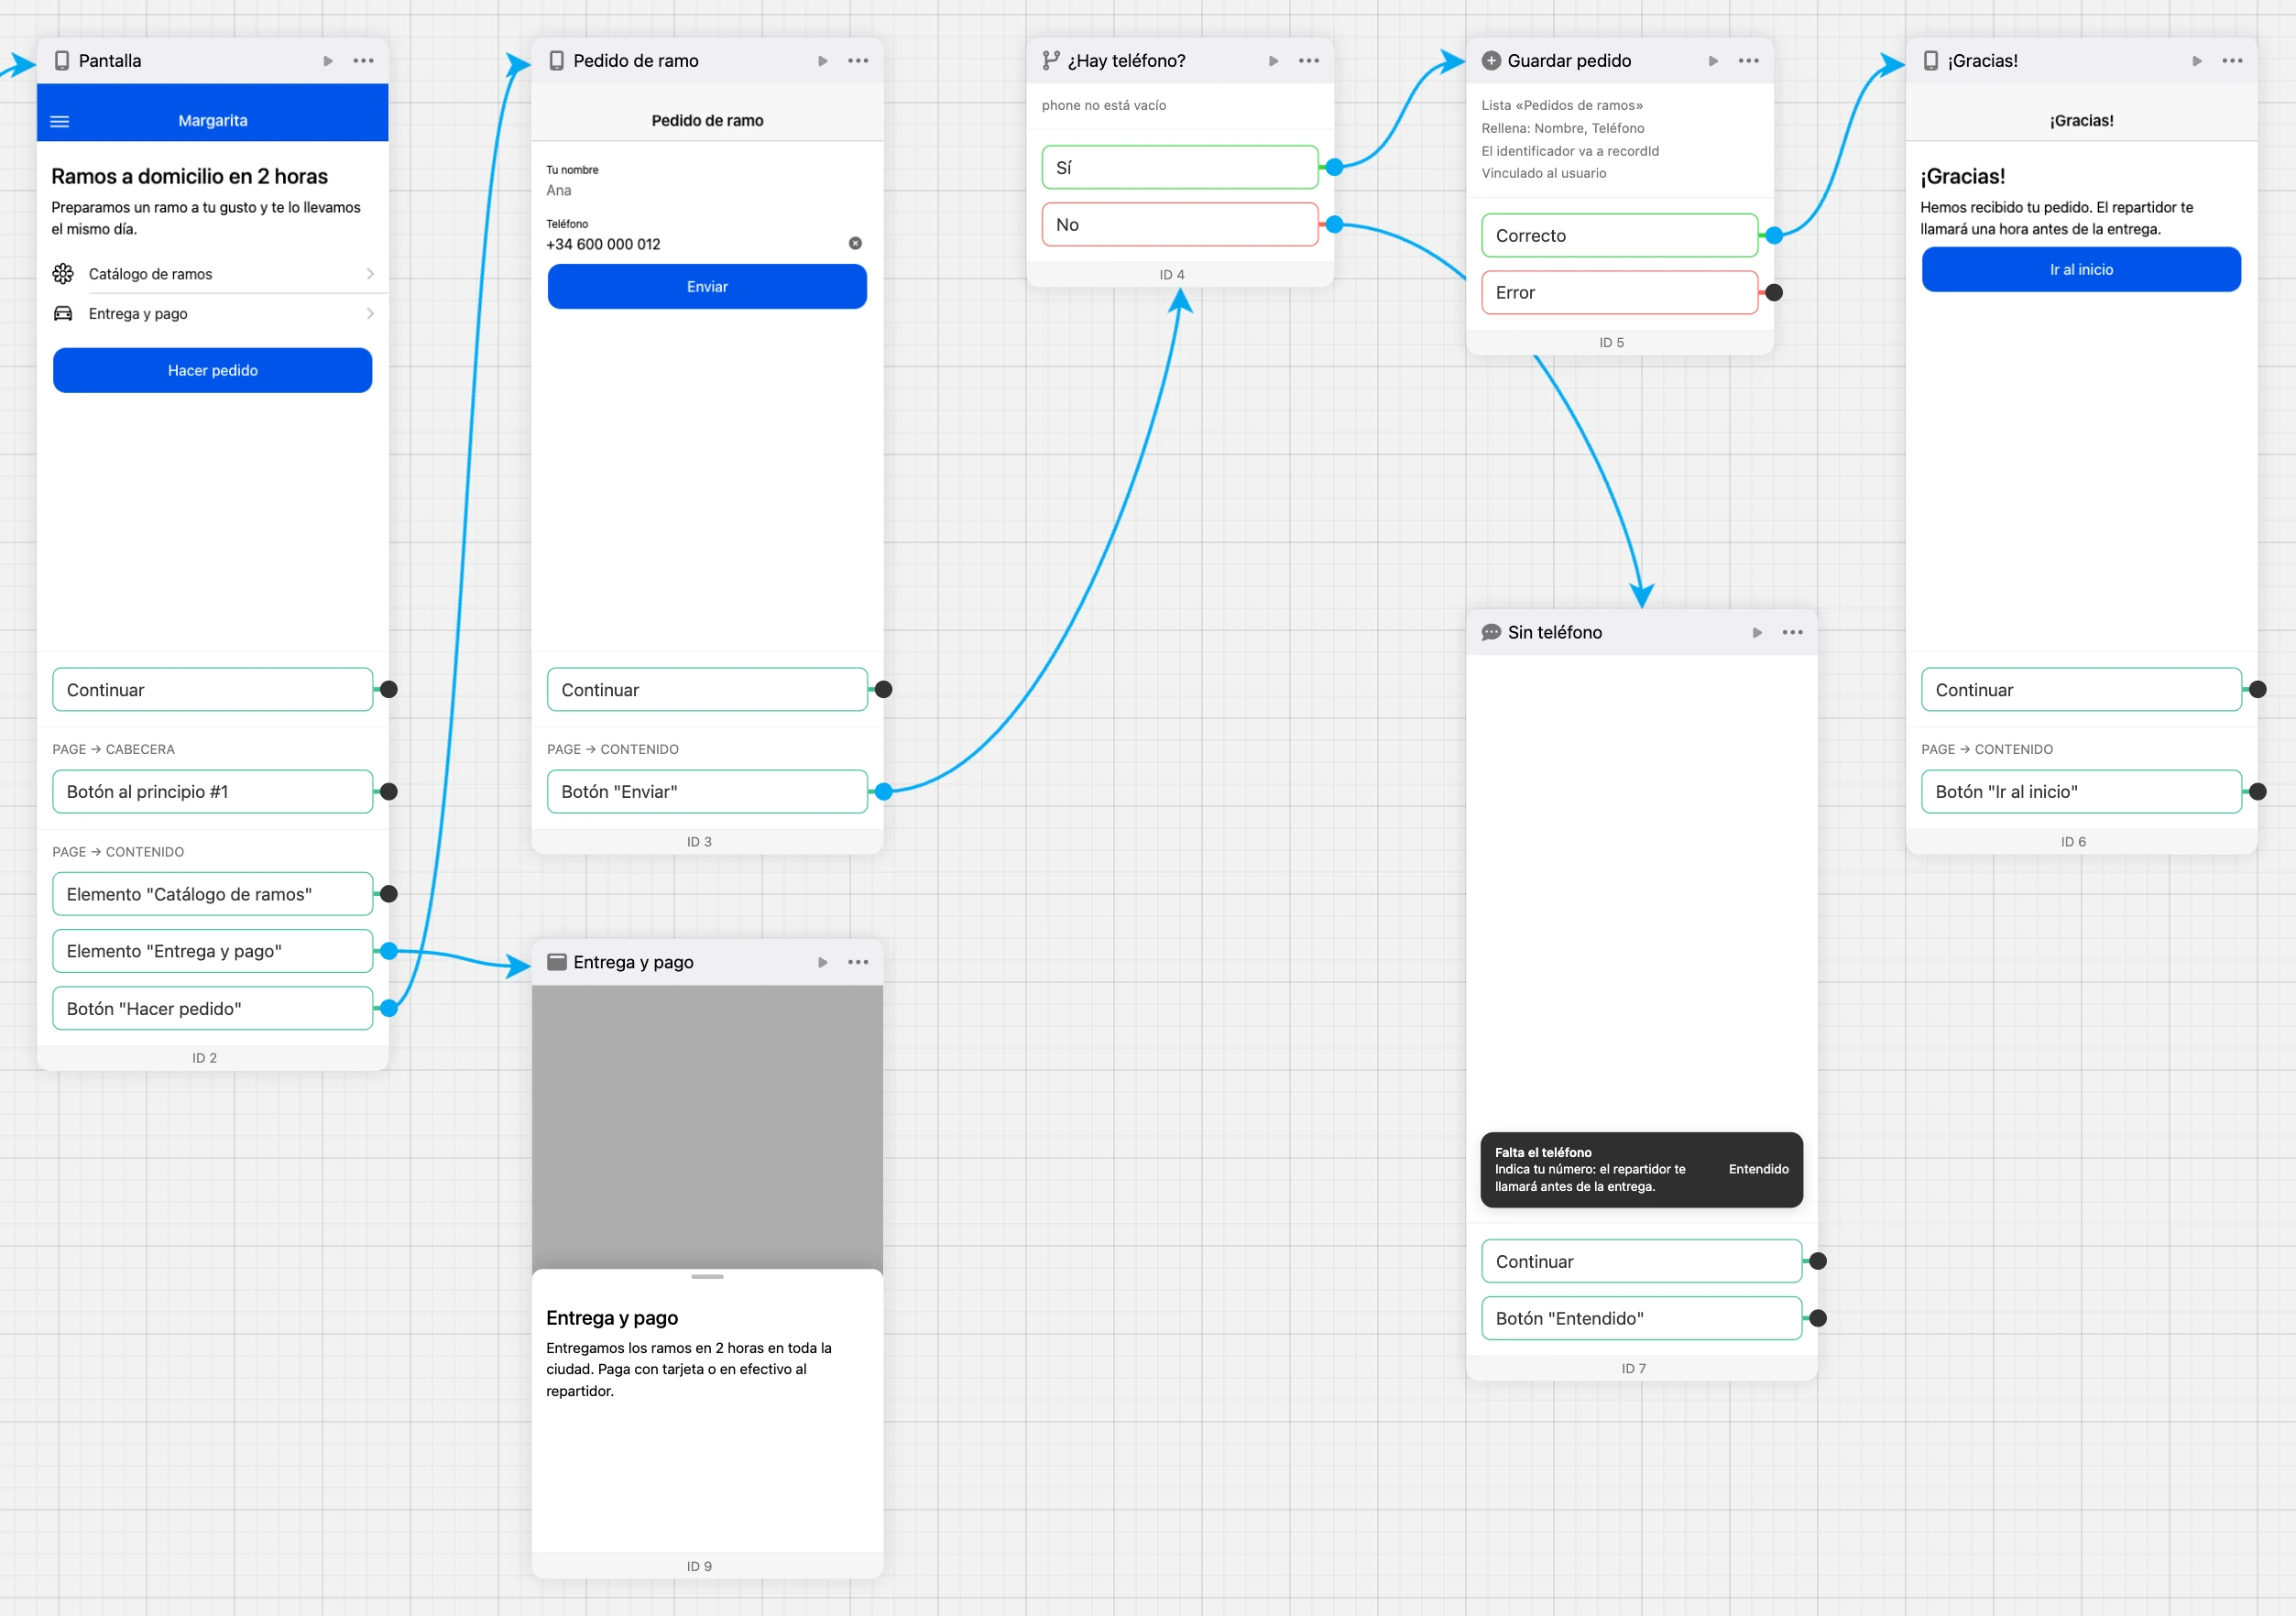Open options menu of Guardar pedido node

1749,61
